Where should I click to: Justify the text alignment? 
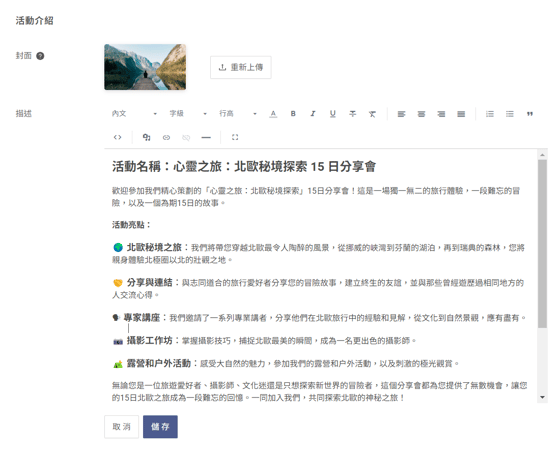pyautogui.click(x=461, y=114)
